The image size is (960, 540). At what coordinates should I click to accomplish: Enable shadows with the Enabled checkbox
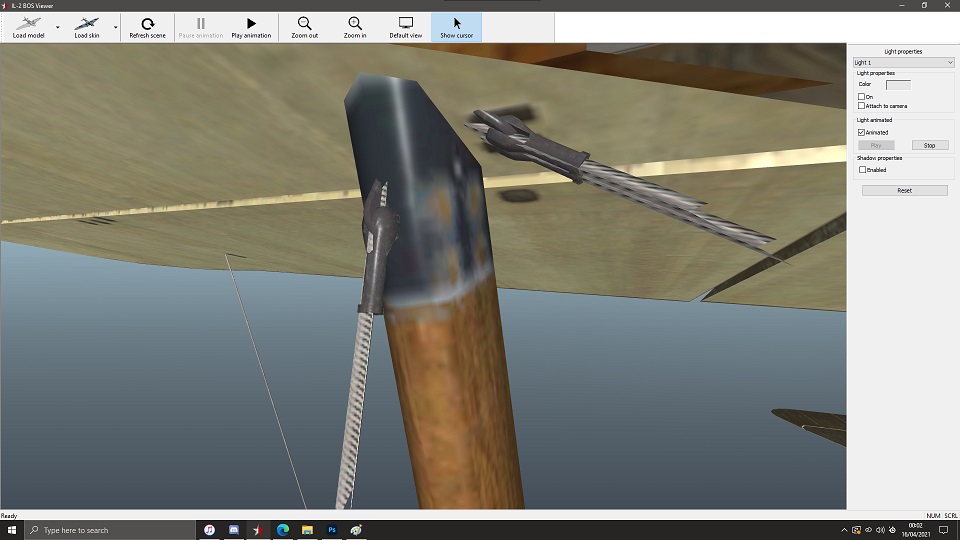pos(862,170)
